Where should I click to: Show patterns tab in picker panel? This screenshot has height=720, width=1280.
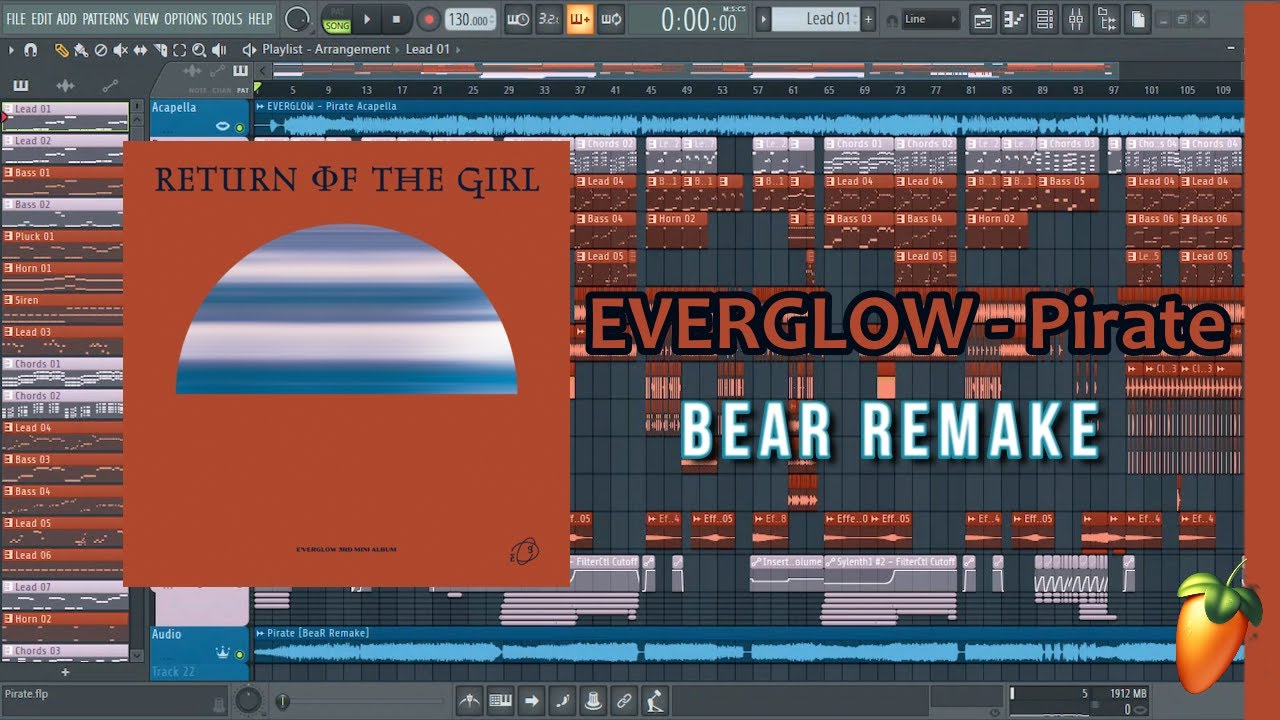click(21, 86)
